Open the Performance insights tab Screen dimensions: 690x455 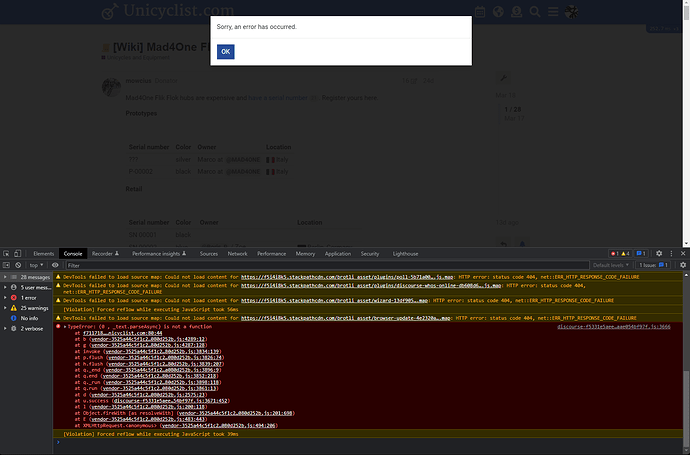point(159,254)
